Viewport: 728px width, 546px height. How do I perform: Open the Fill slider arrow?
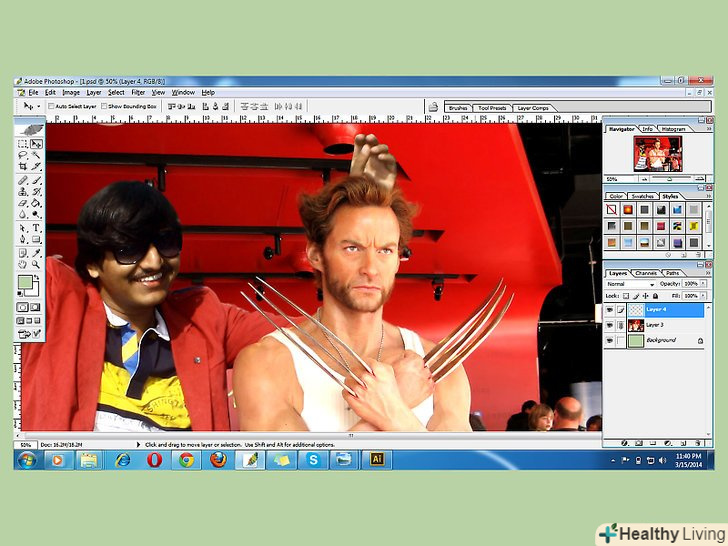703,296
